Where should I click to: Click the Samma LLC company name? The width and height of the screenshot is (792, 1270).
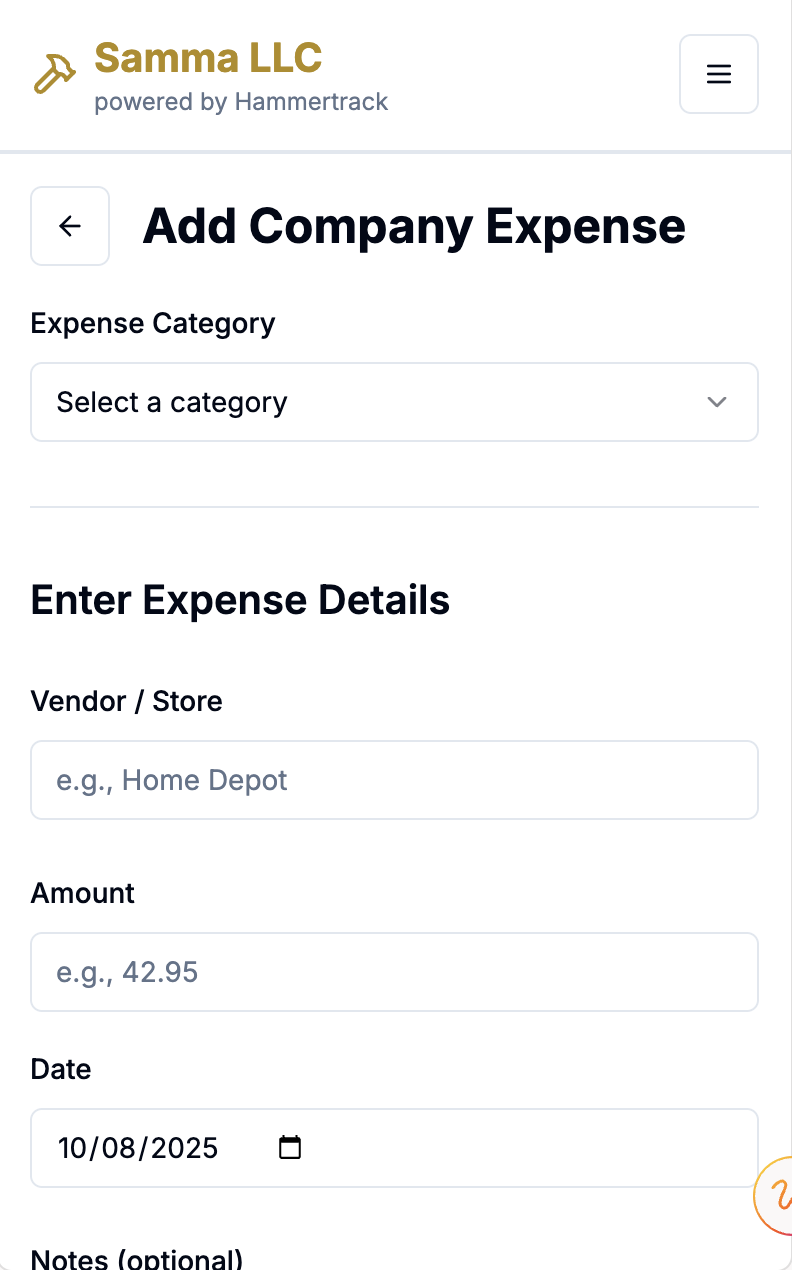(208, 58)
